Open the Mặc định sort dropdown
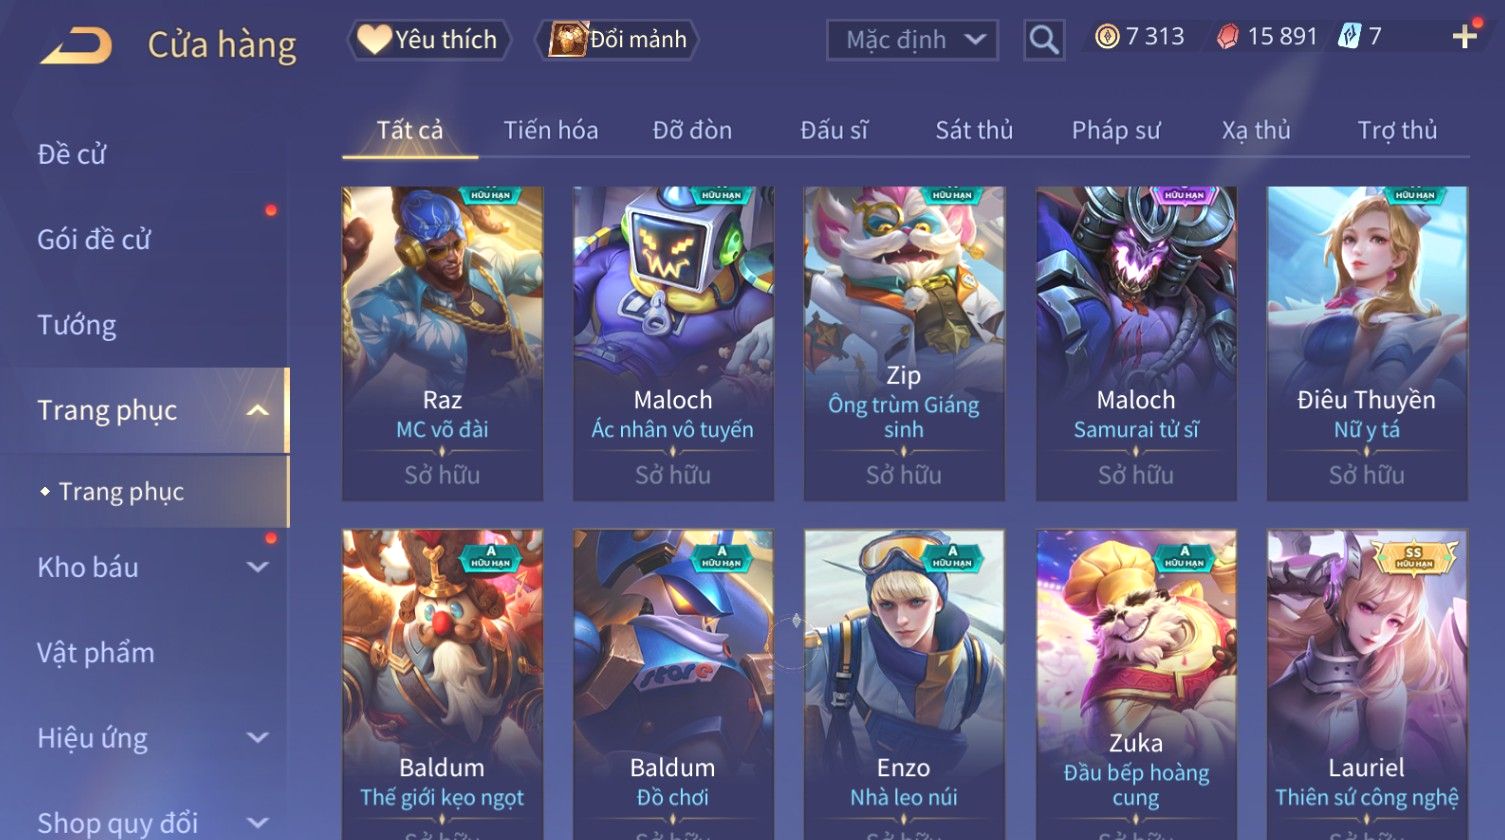Viewport: 1505px width, 840px height. [x=912, y=40]
